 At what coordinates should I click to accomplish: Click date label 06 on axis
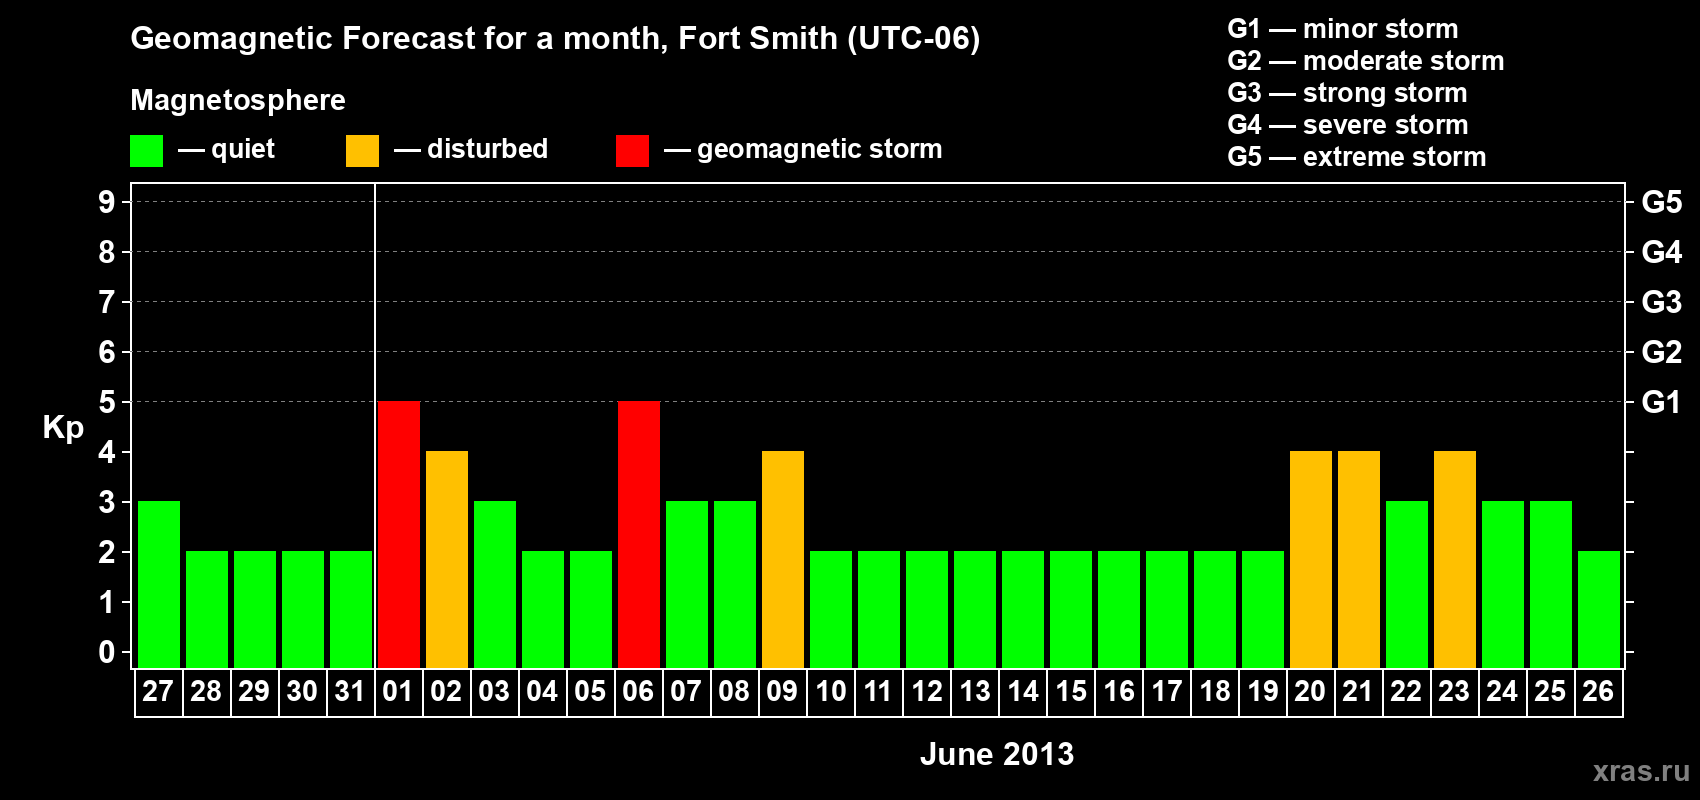[x=638, y=691]
